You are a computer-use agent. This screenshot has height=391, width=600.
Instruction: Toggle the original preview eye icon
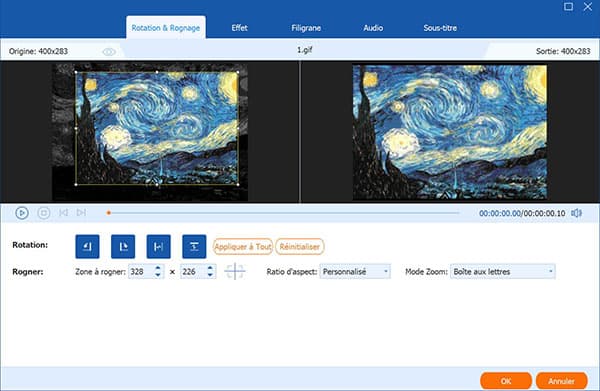[109, 52]
